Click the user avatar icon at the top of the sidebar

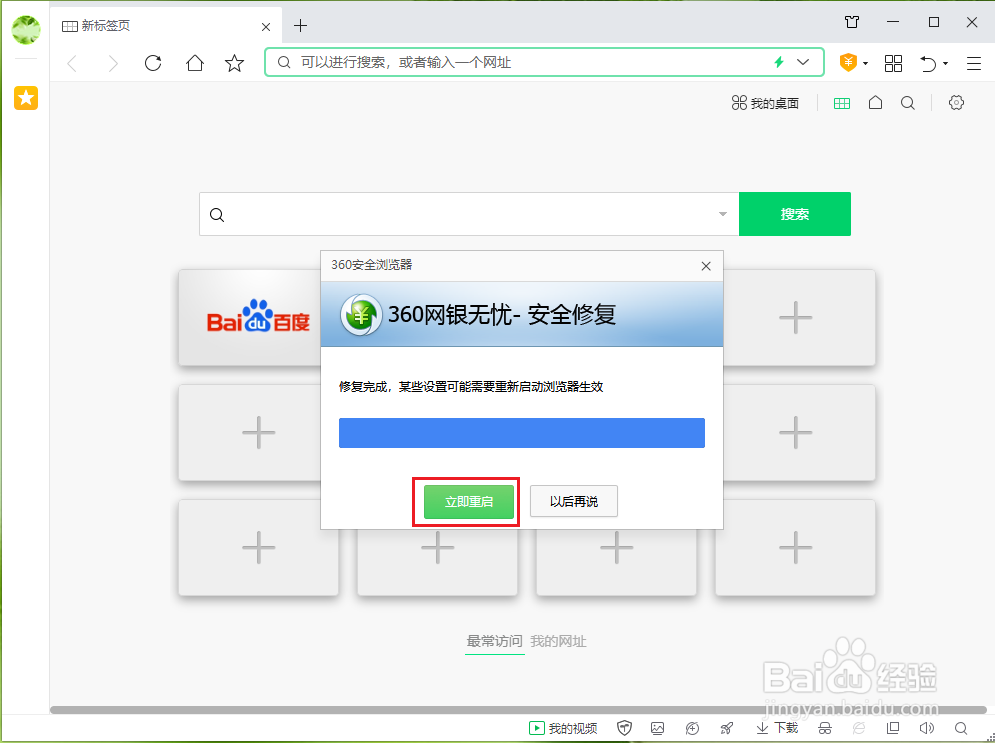pos(26,29)
